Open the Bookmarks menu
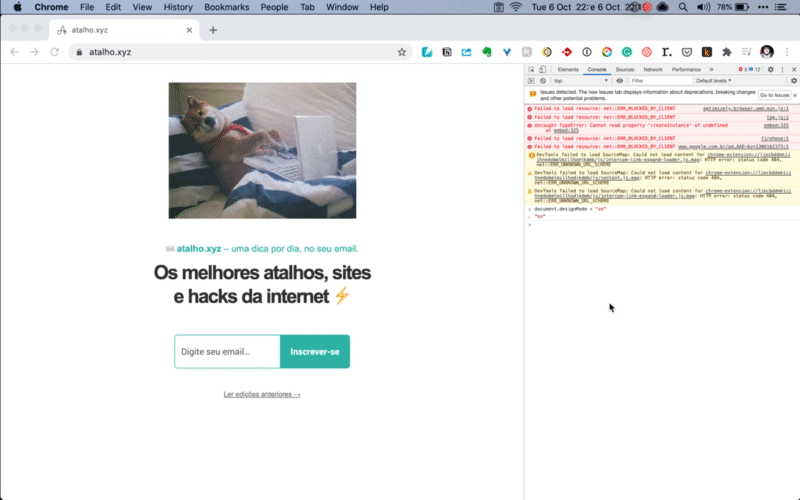 pos(227,7)
